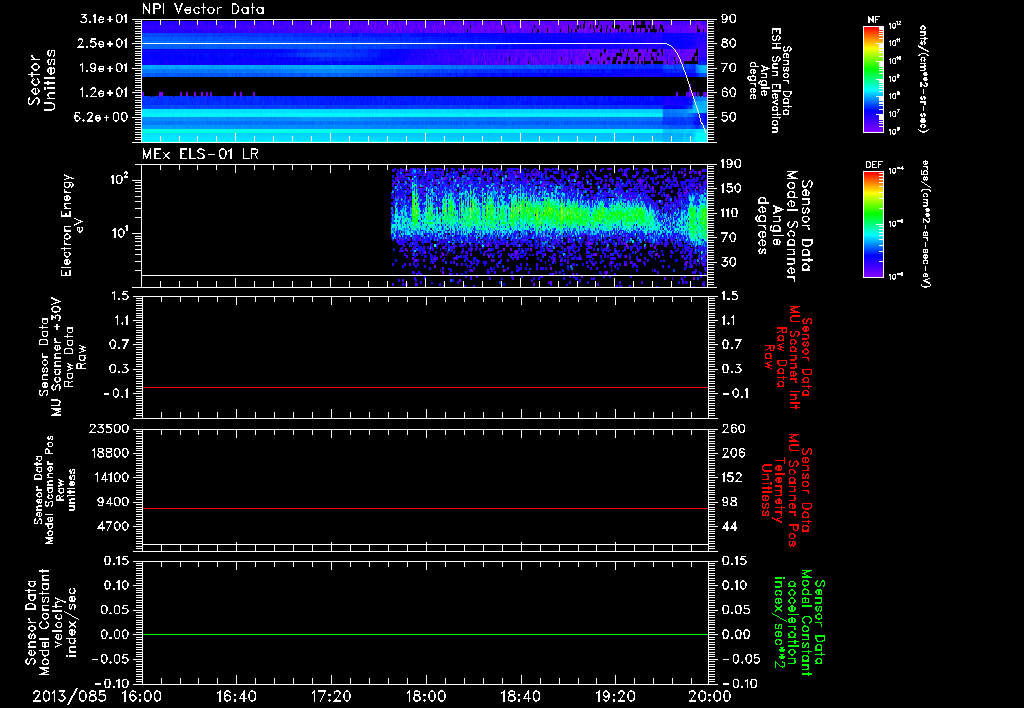Image resolution: width=1024 pixels, height=708 pixels.
Task: Click the '1.2e+01' sector tick value
Action: (x=104, y=93)
